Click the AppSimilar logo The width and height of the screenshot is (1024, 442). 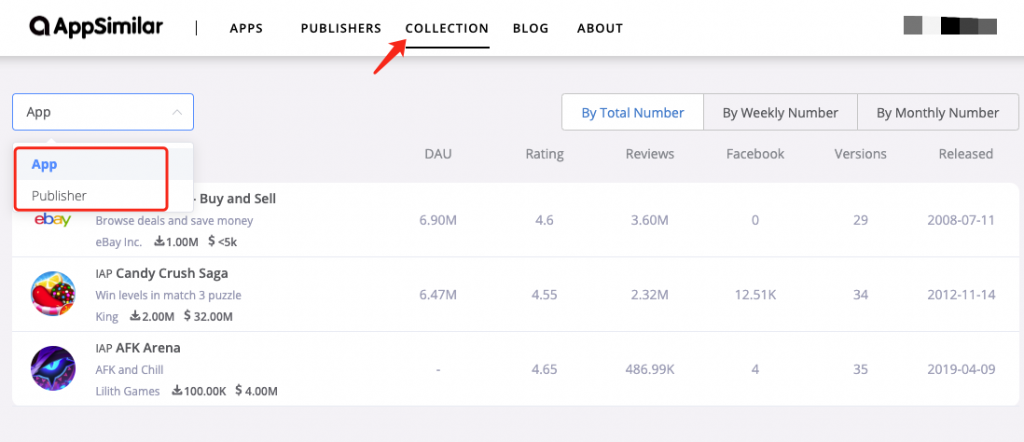point(96,27)
